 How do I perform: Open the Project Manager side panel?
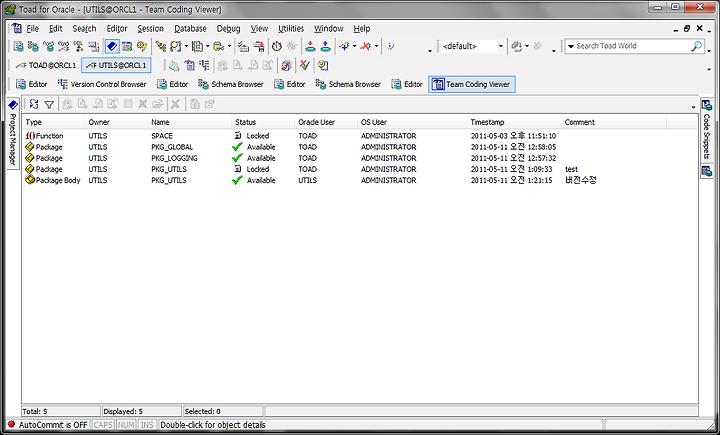(13, 133)
